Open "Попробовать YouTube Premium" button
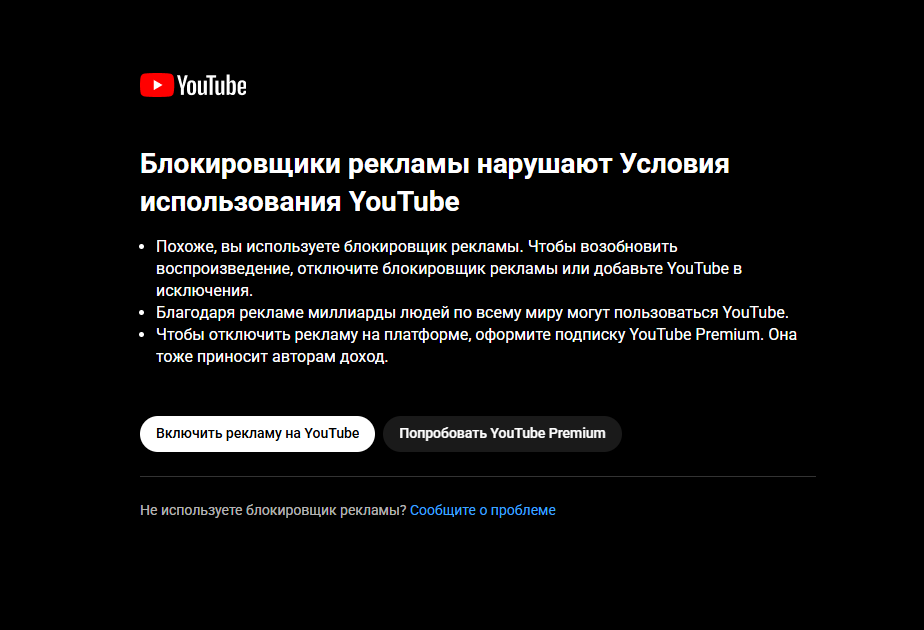The image size is (924, 630). pyautogui.click(x=502, y=434)
